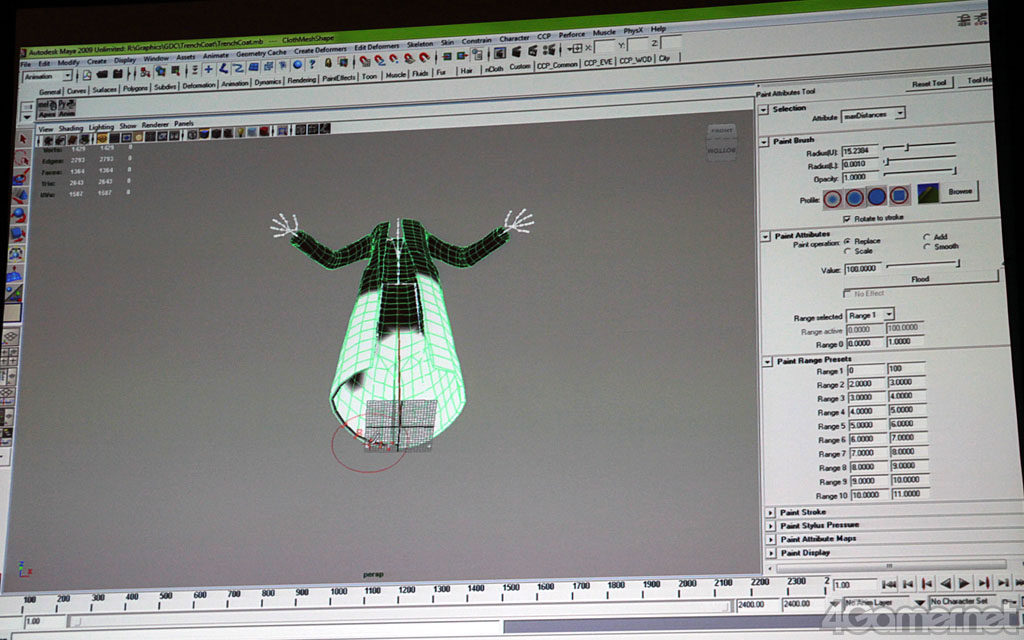The width and height of the screenshot is (1024, 640).
Task: Select the soft Gaussian brush profile
Action: pyautogui.click(x=833, y=197)
